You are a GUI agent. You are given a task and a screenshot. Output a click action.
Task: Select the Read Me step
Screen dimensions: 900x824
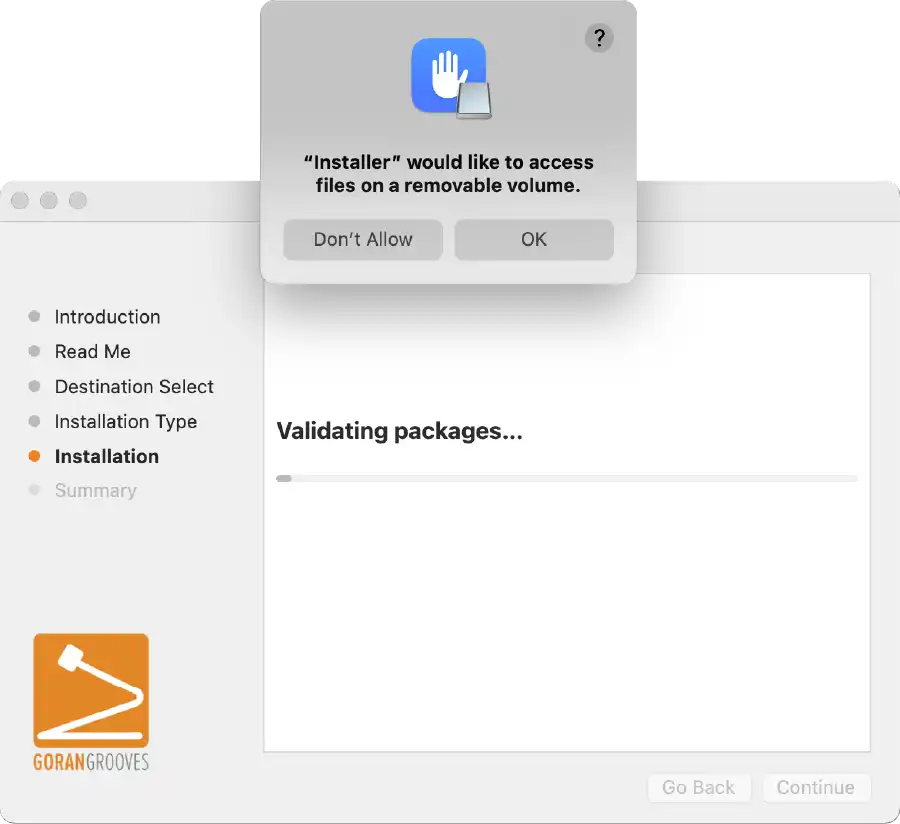(92, 352)
